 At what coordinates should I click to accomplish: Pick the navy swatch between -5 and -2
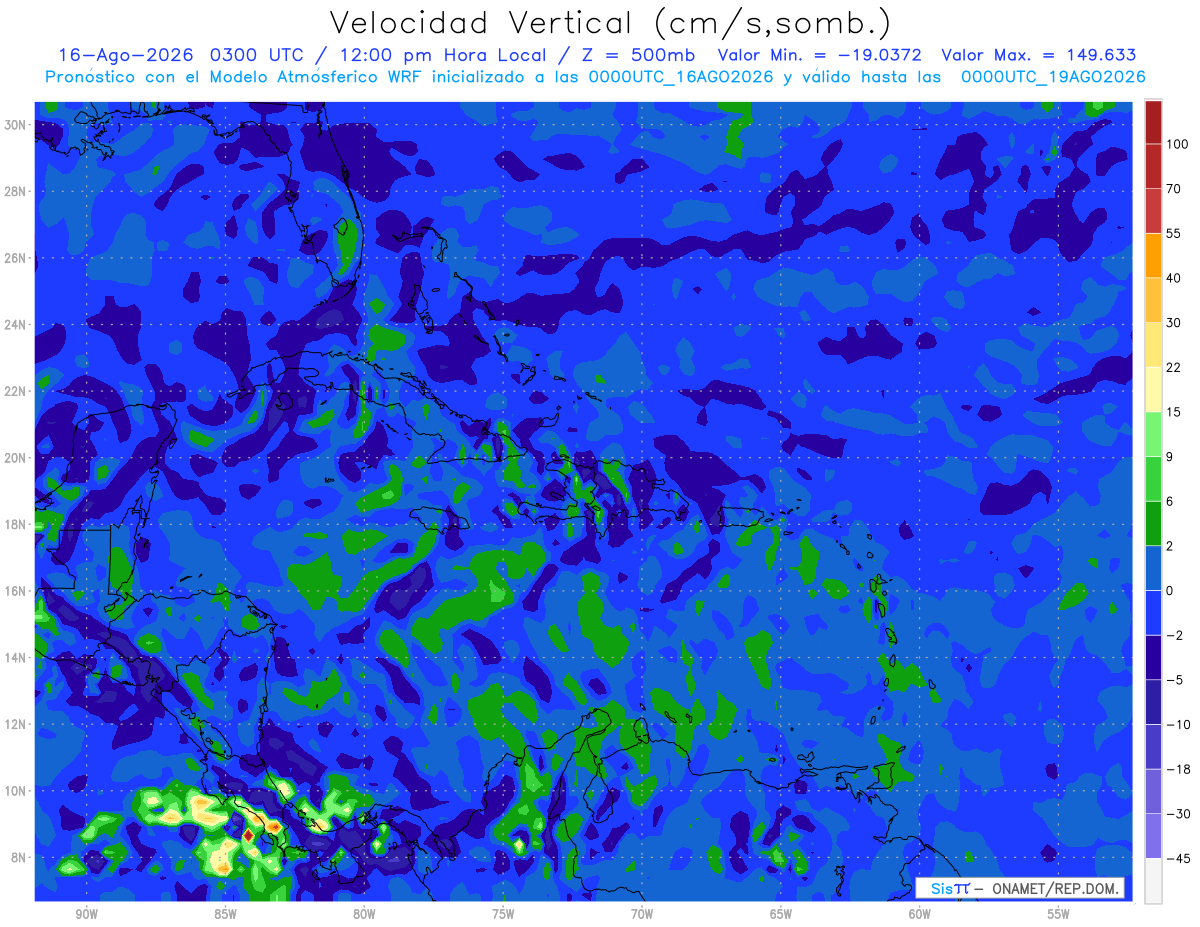pos(1153,657)
